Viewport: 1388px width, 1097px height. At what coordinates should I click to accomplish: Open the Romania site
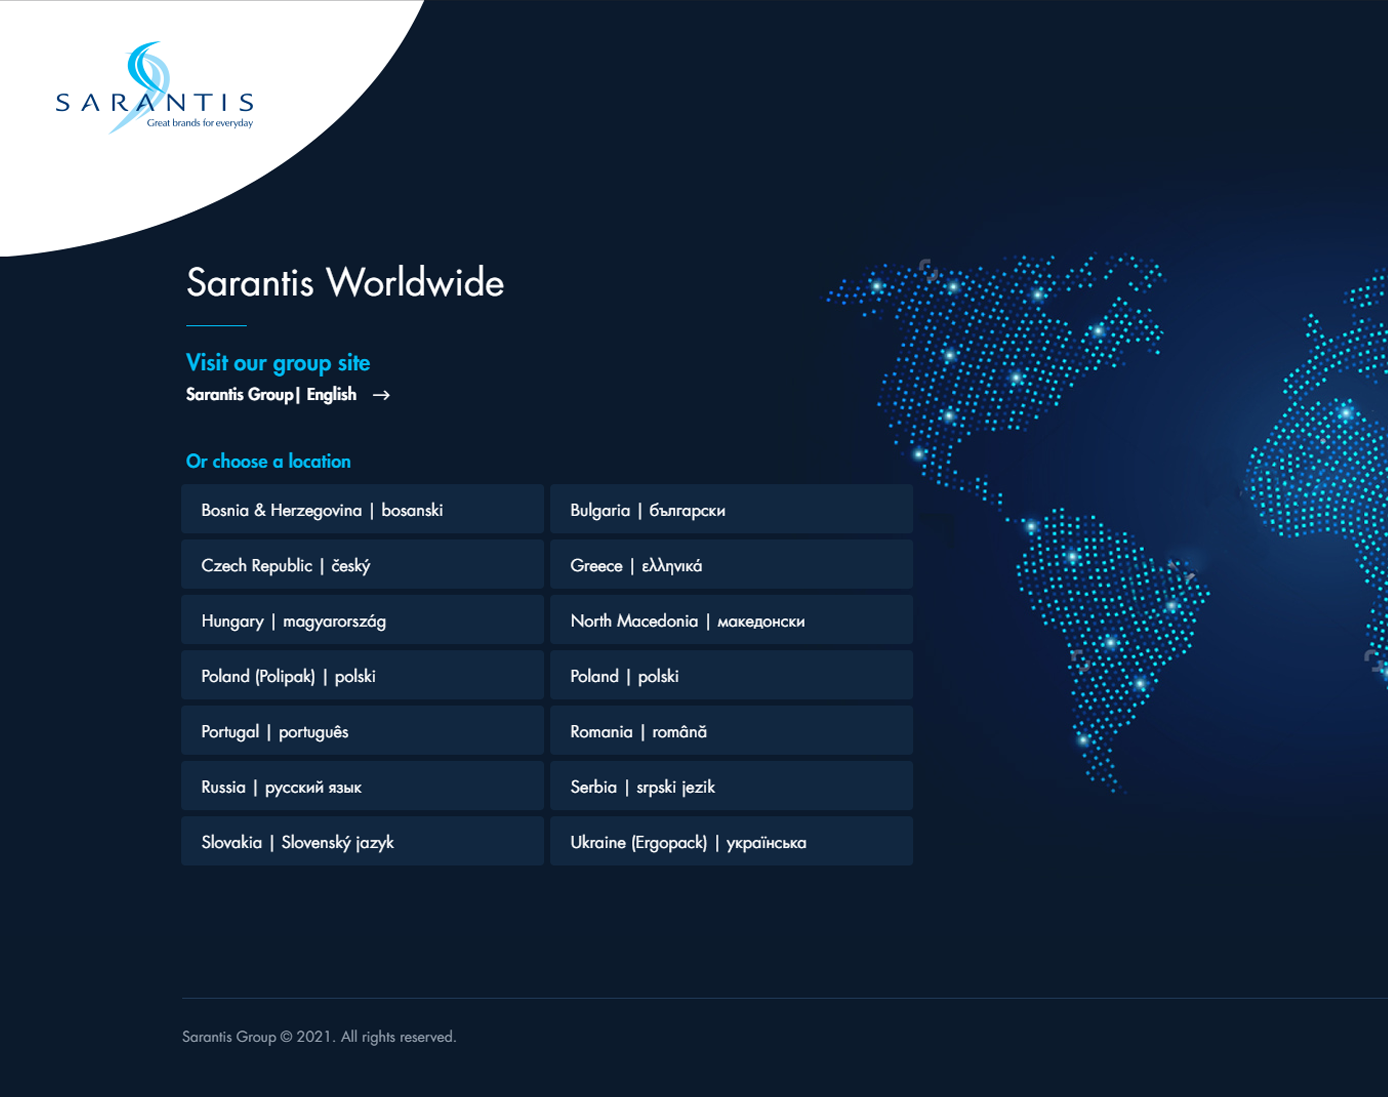(x=731, y=730)
